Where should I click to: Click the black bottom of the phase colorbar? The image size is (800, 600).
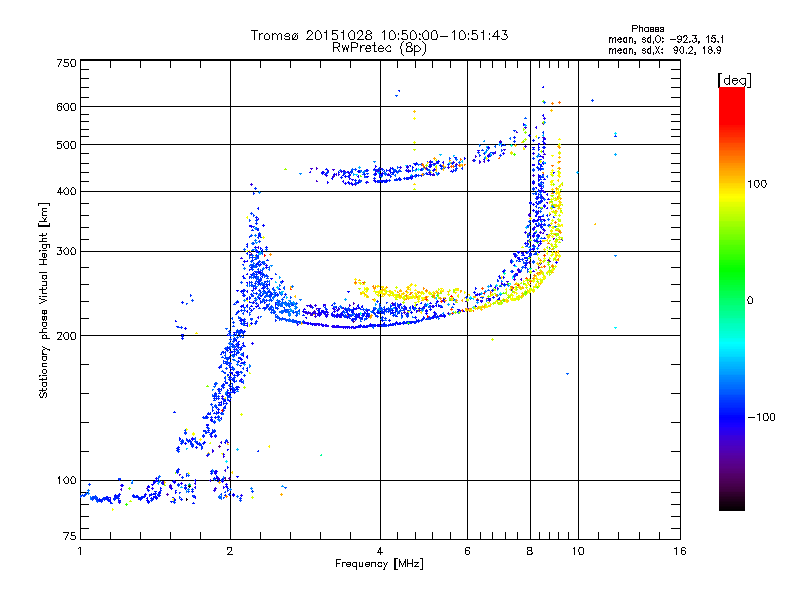tap(732, 503)
